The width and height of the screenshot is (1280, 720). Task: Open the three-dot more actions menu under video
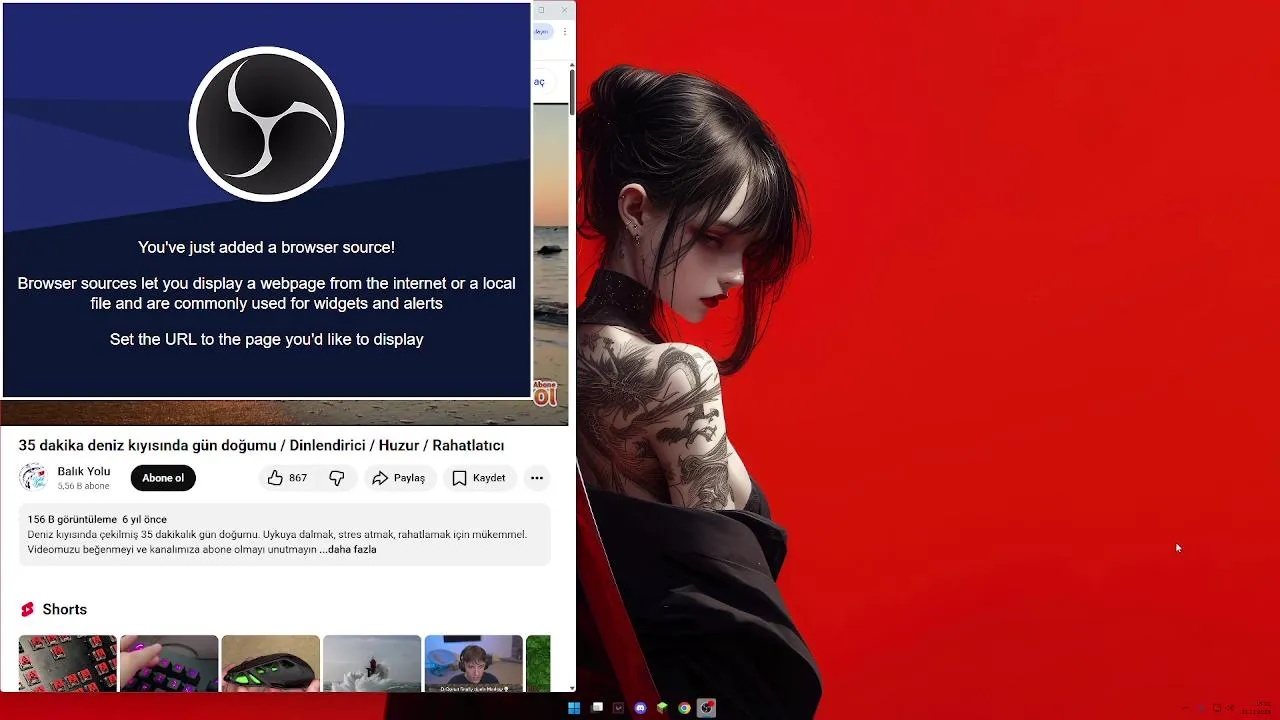[x=537, y=478]
